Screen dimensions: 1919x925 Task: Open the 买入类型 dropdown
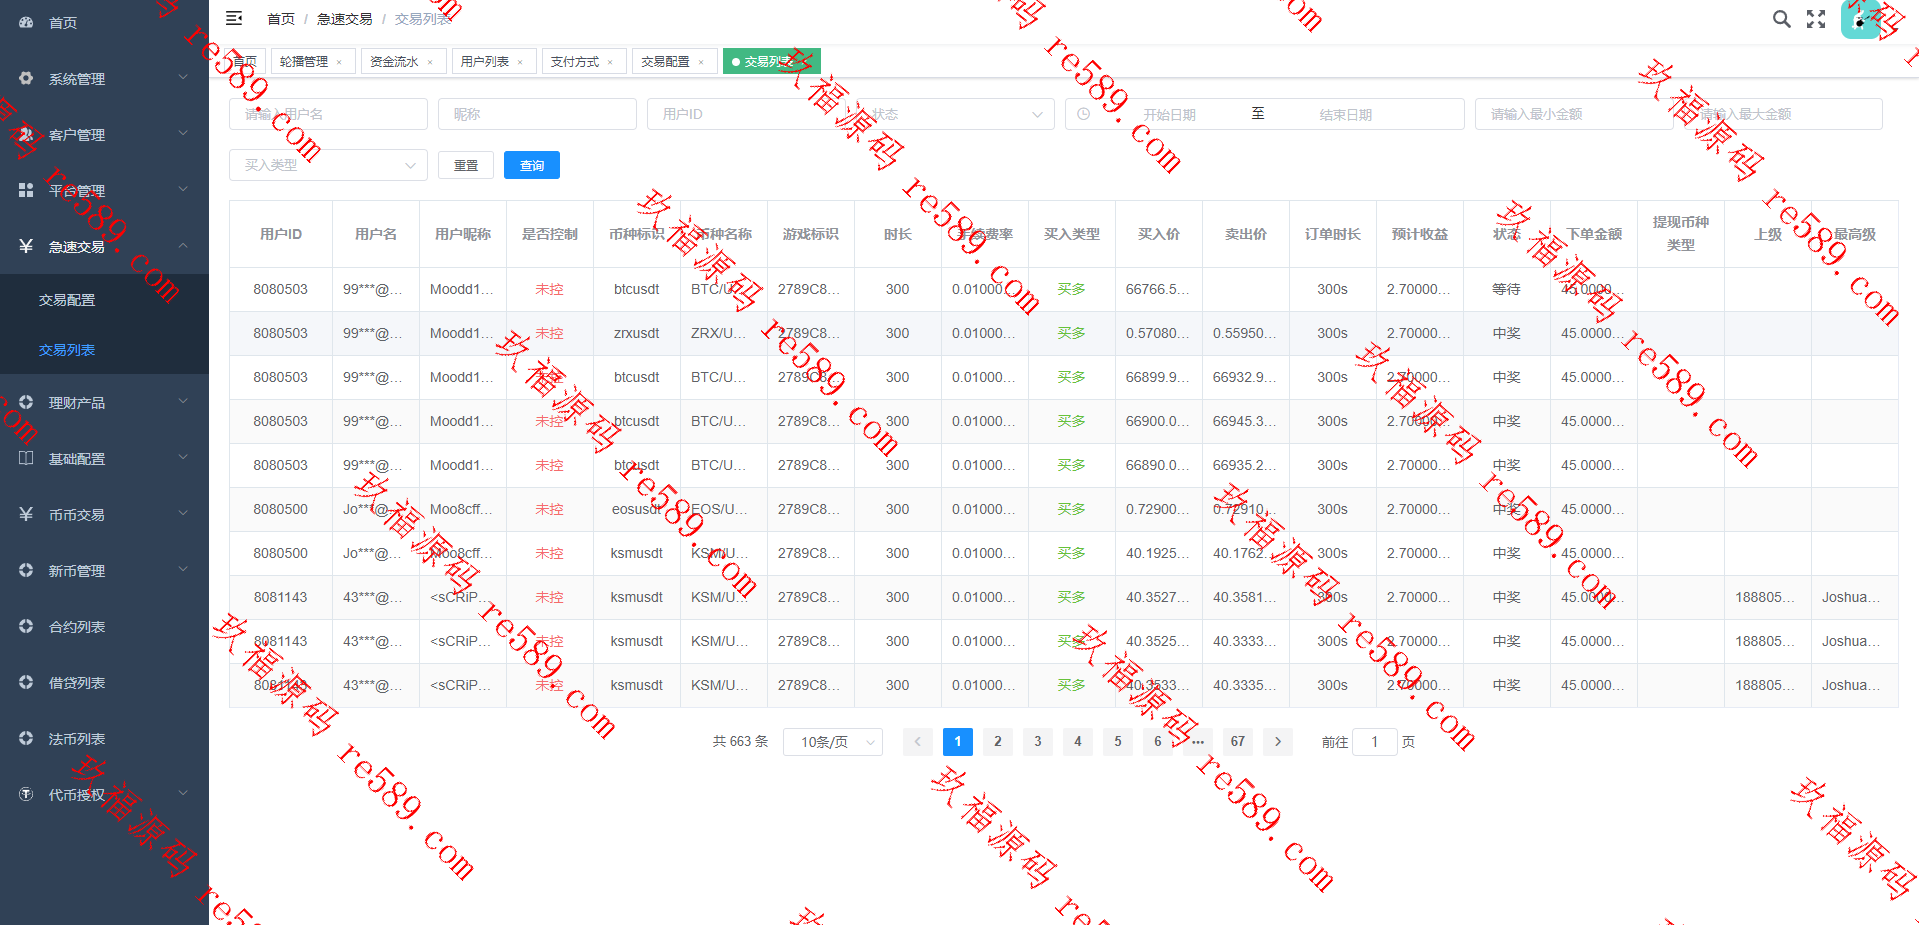click(328, 165)
